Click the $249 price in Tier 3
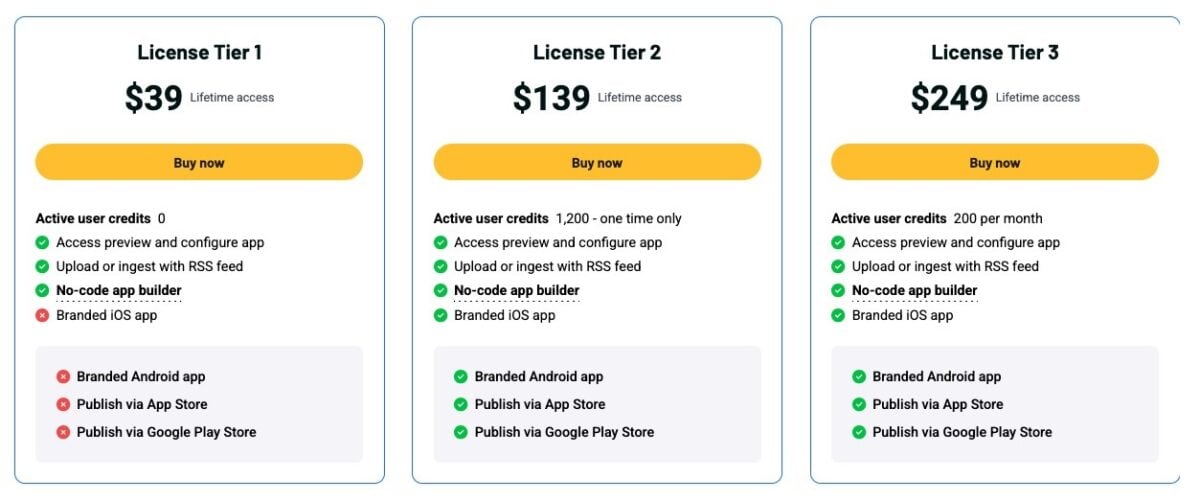 coord(949,98)
